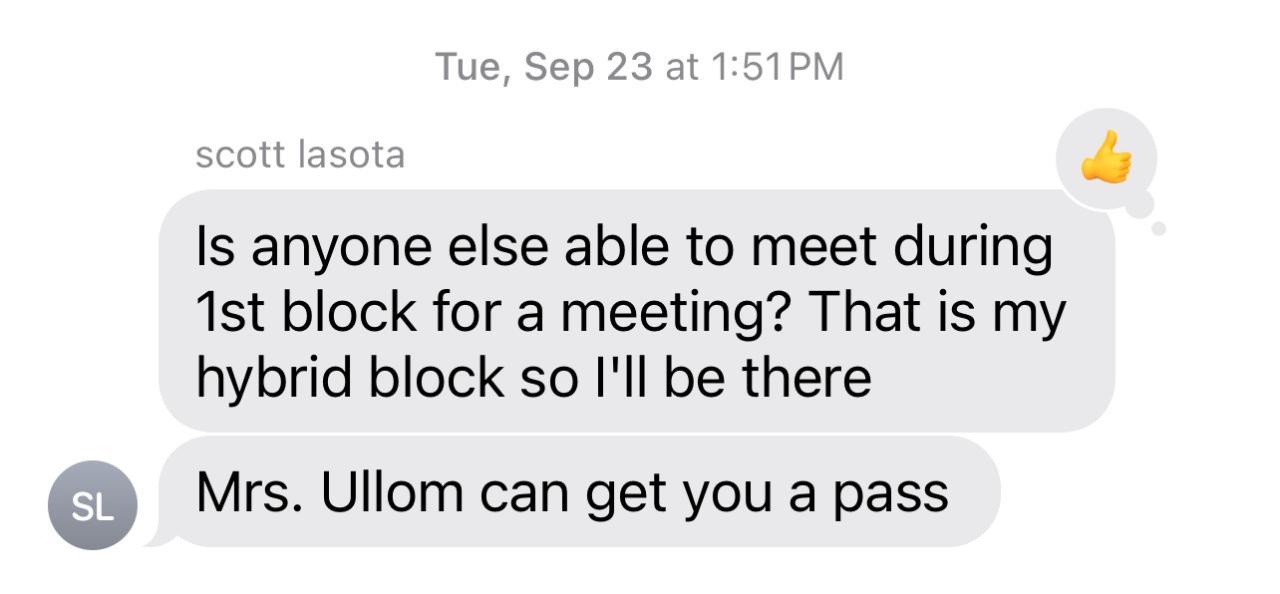Click the Tue, Sep 23 date label
The image size is (1280, 594).
544,67
